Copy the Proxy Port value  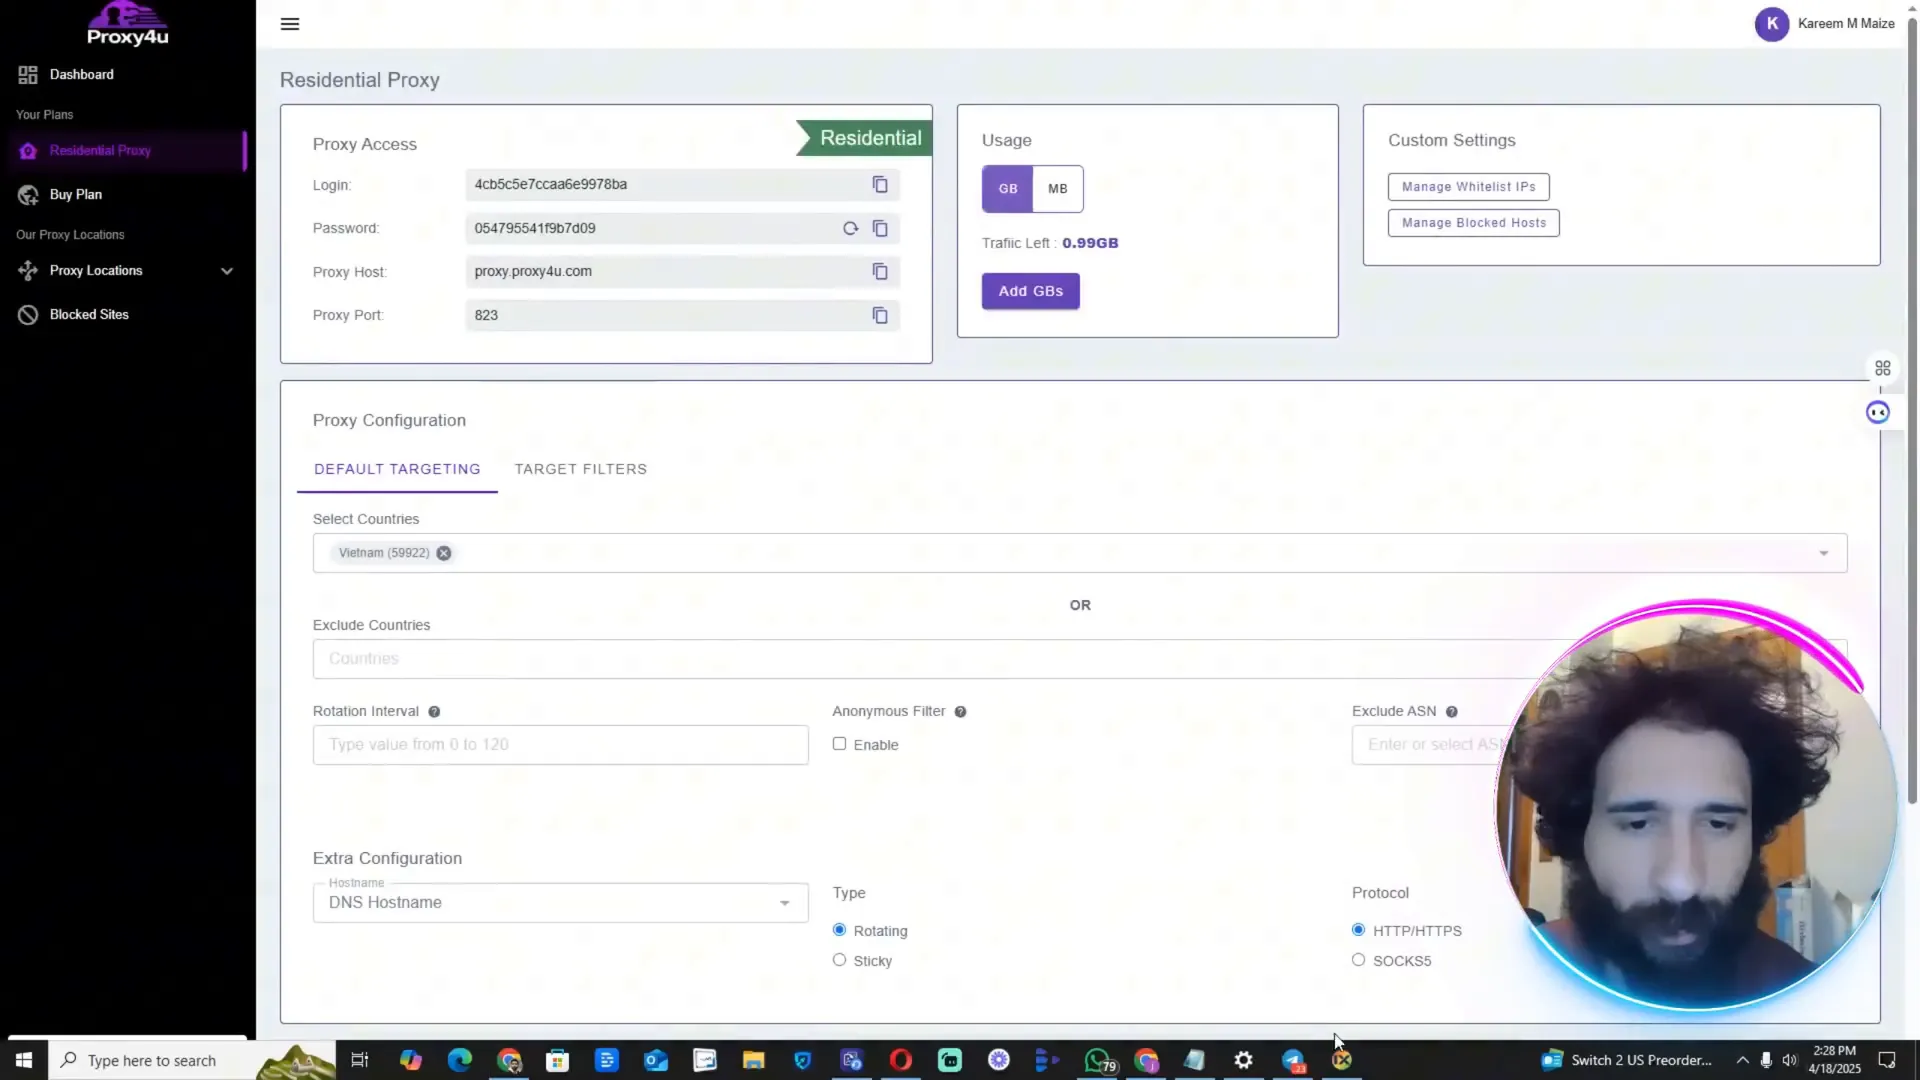[880, 315]
